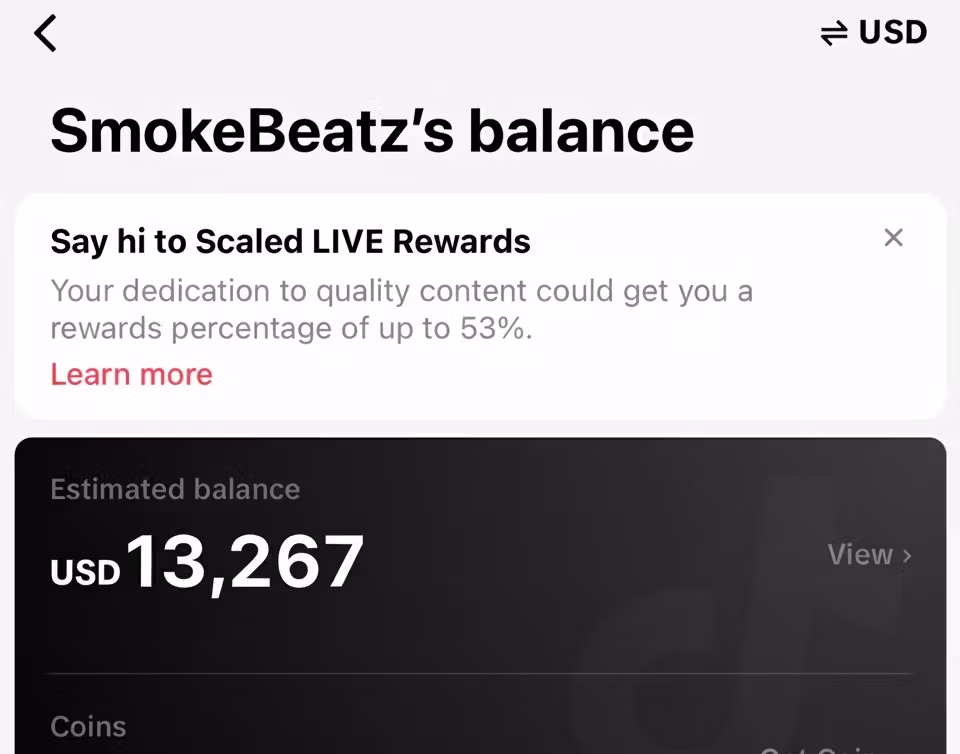
Task: Click the Say hi to Scaled LIVE Rewards title
Action: click(x=290, y=241)
